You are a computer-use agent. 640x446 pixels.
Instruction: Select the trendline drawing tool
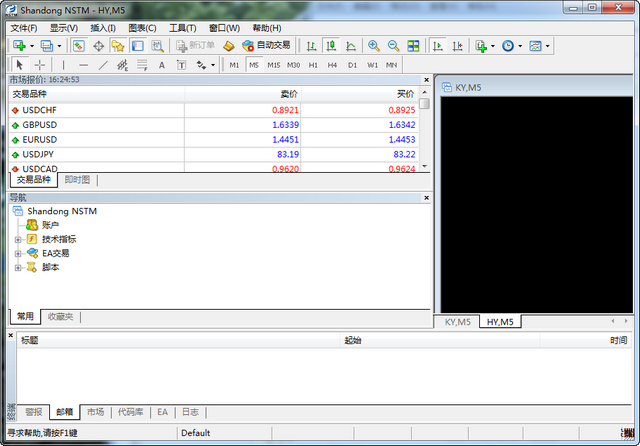tap(103, 65)
